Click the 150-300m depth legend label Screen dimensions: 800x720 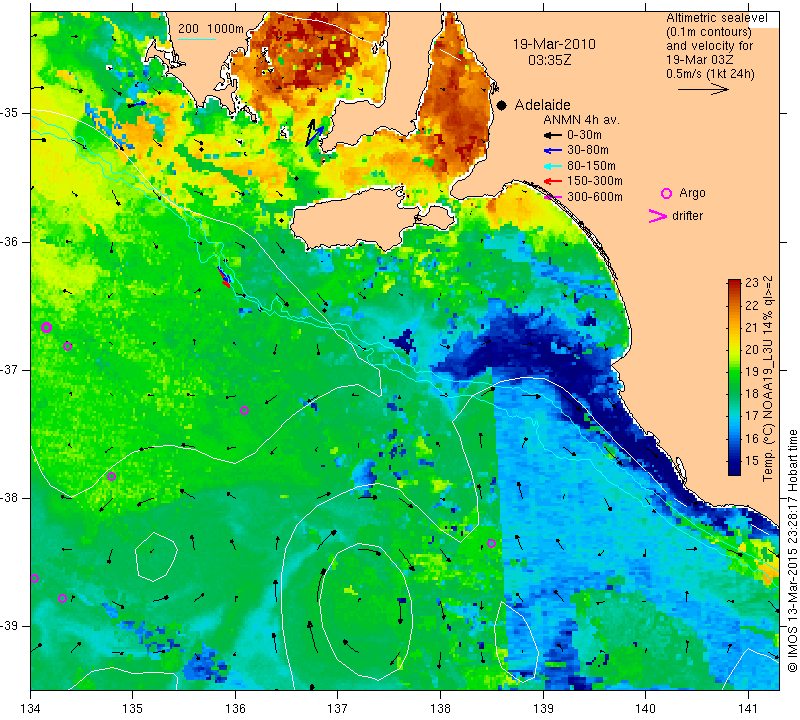594,181
